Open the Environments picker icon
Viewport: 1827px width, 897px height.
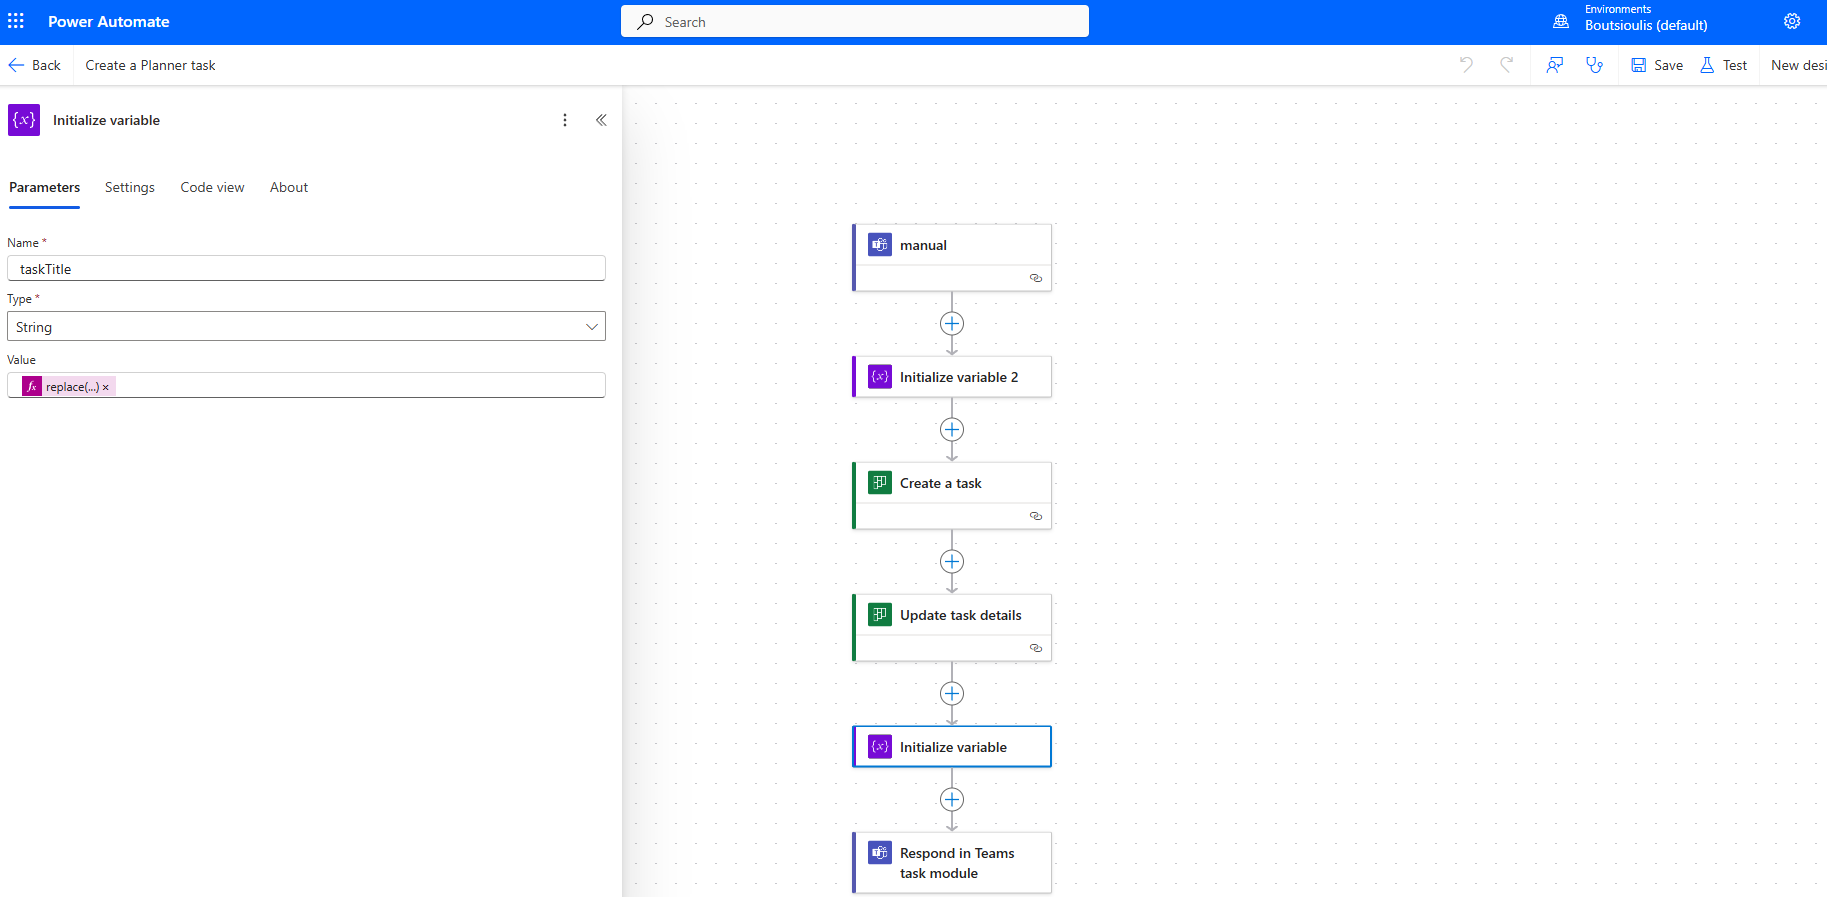pyautogui.click(x=1560, y=21)
